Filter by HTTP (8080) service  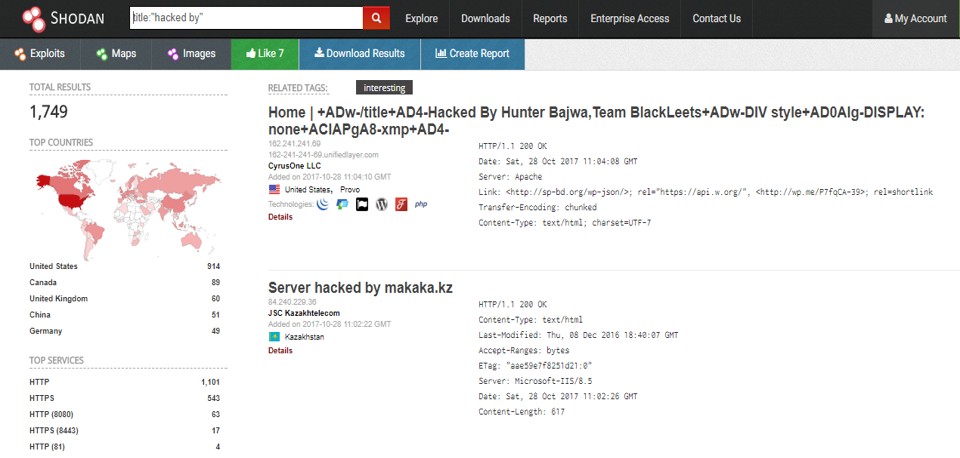(x=124, y=415)
